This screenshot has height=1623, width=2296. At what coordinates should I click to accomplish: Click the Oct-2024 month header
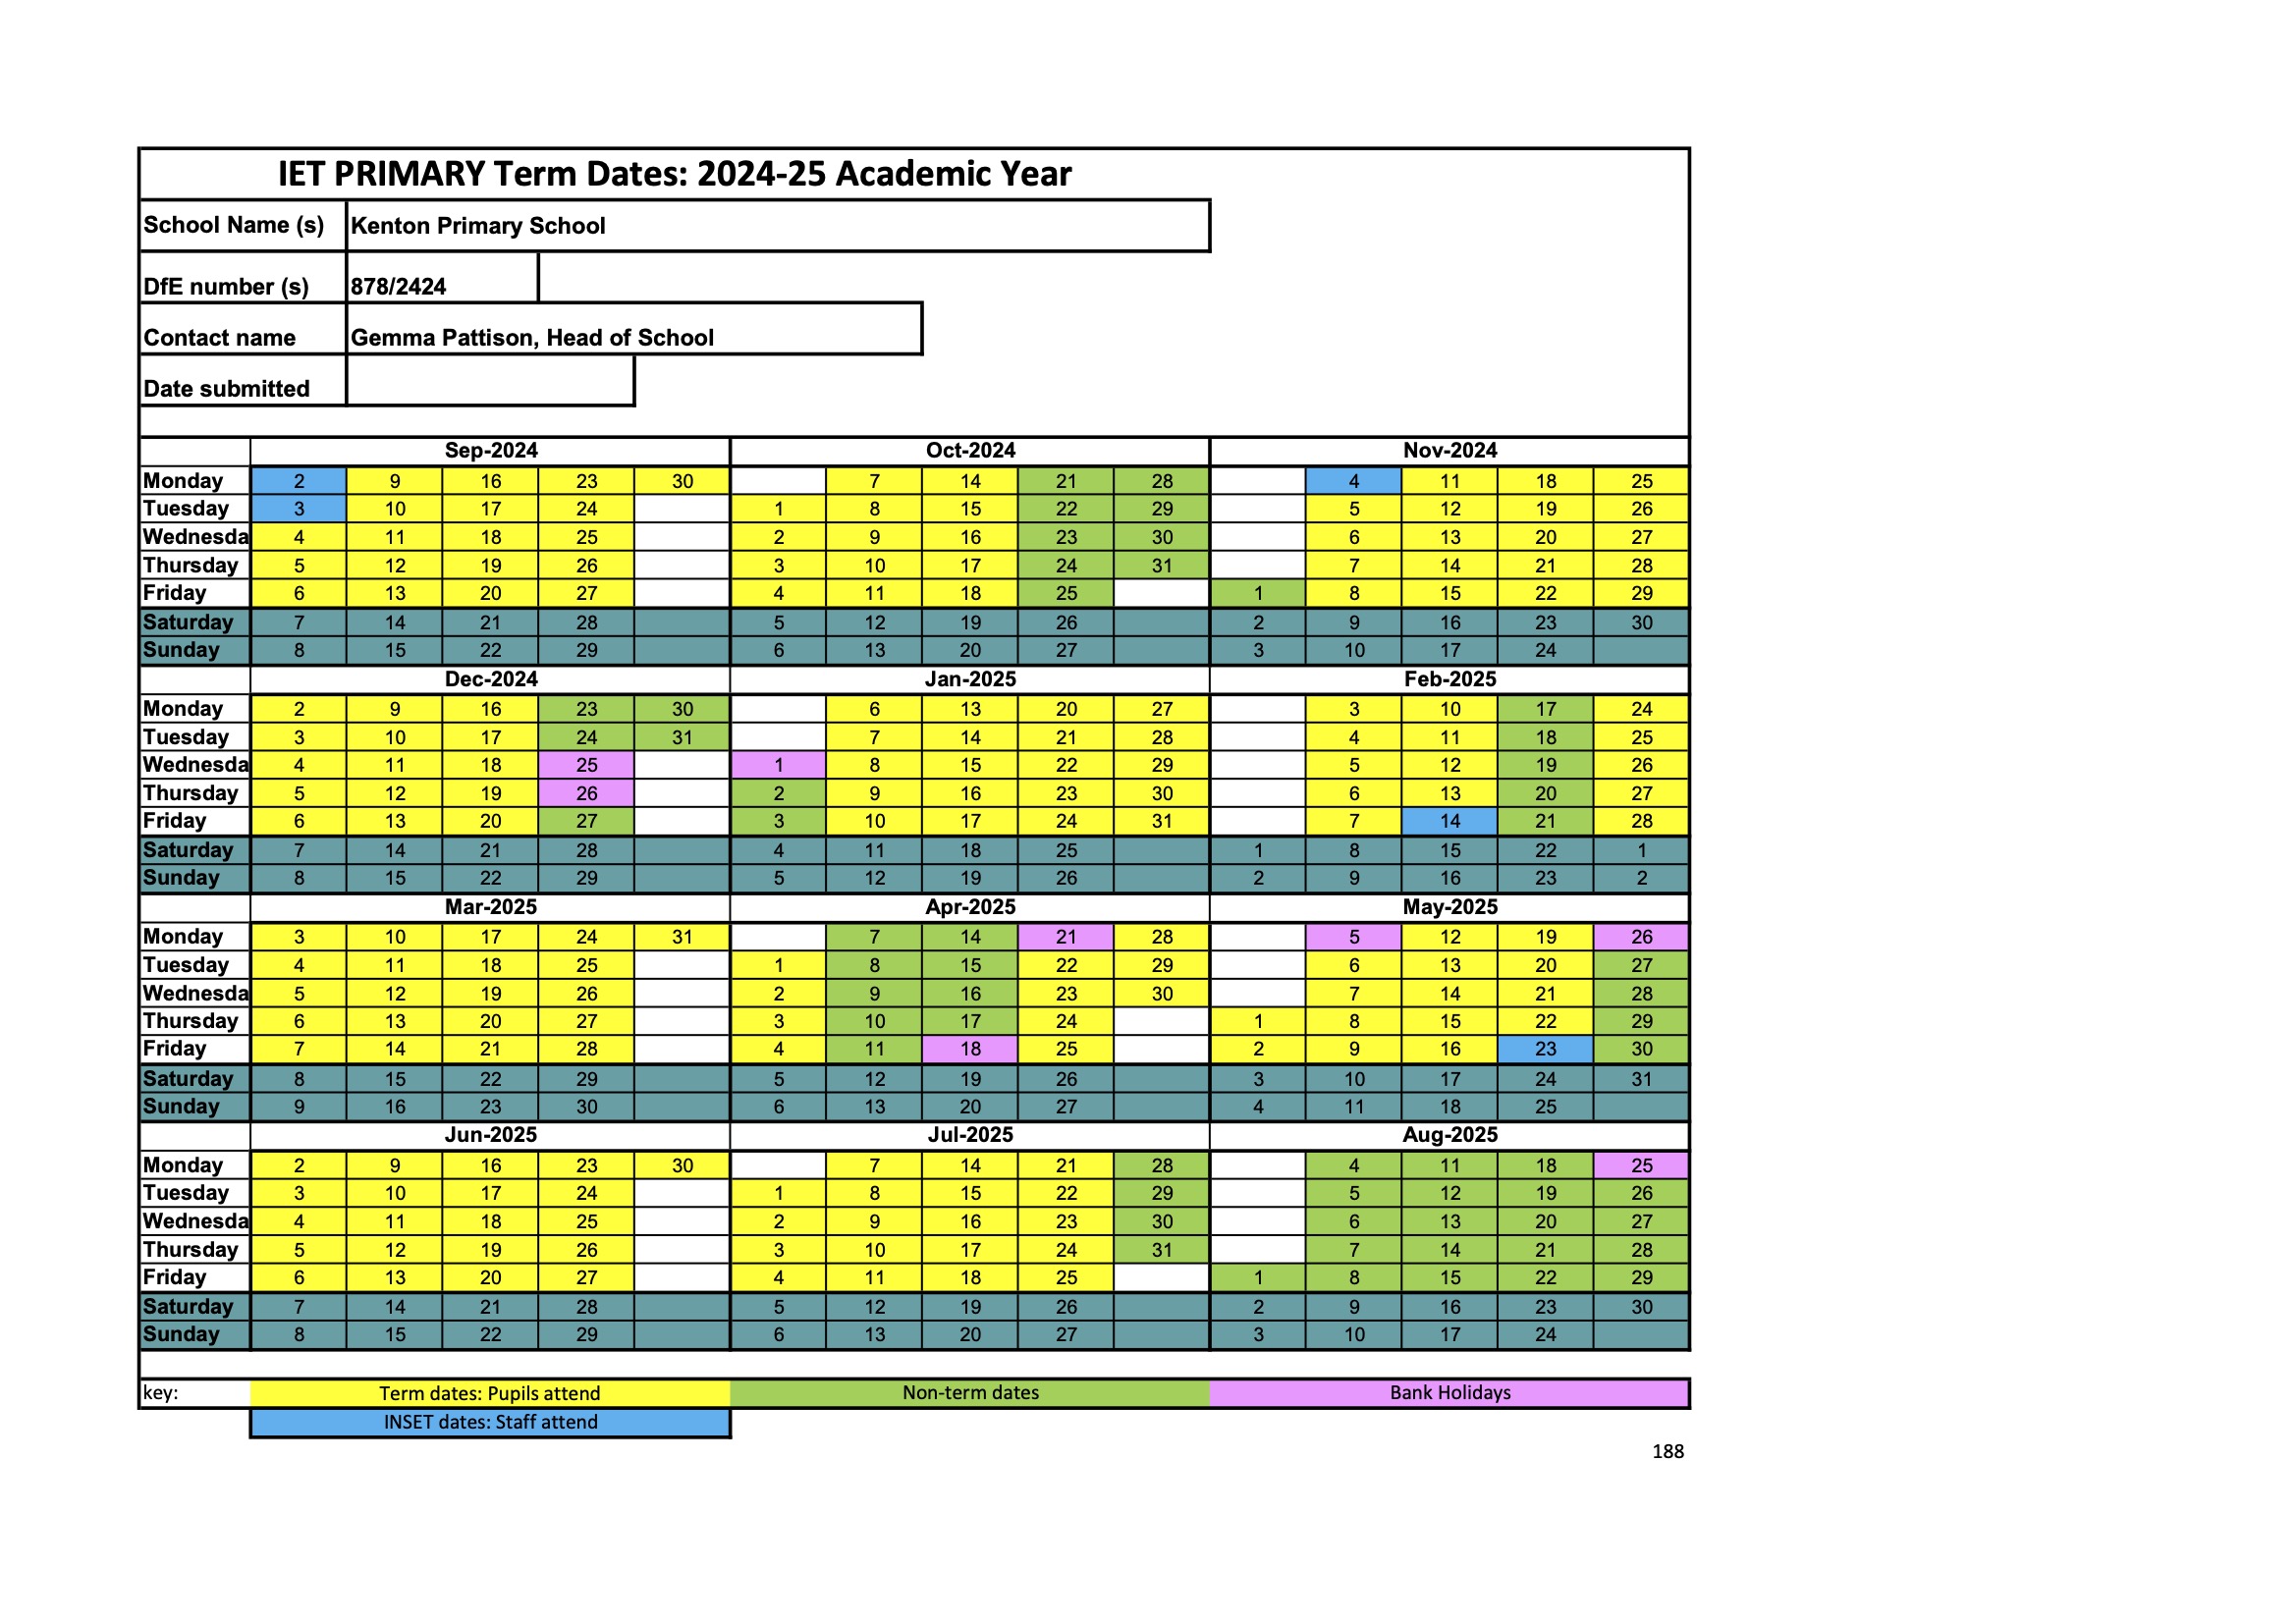969,450
